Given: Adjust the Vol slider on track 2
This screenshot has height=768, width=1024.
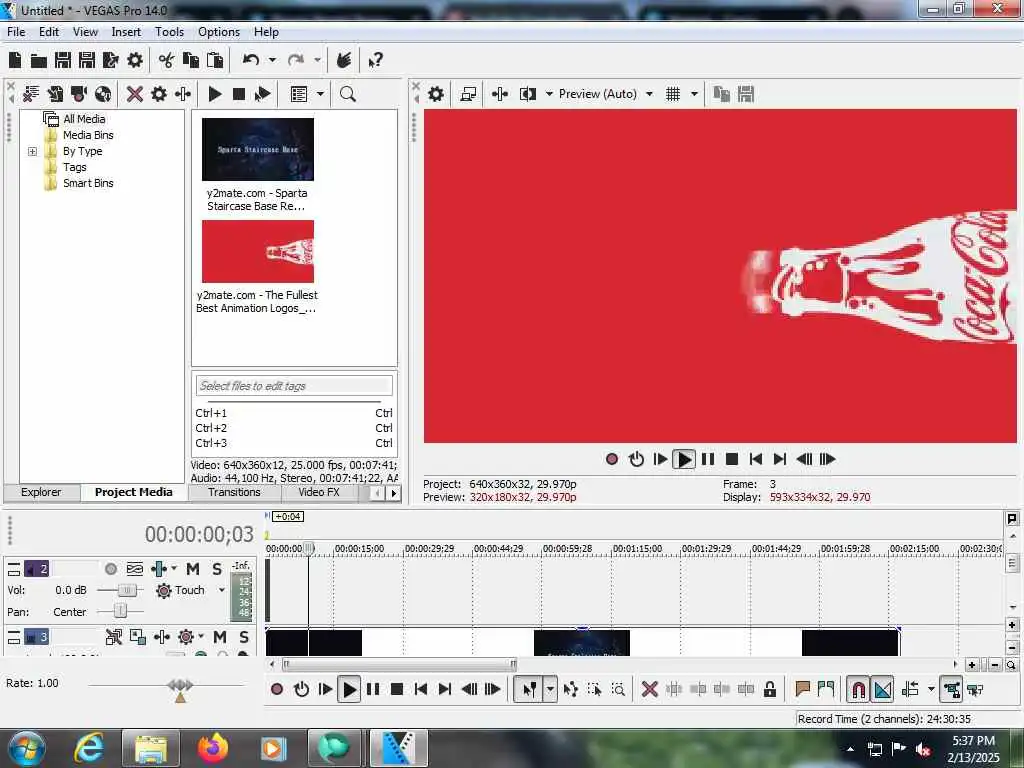Looking at the screenshot, I should 127,590.
